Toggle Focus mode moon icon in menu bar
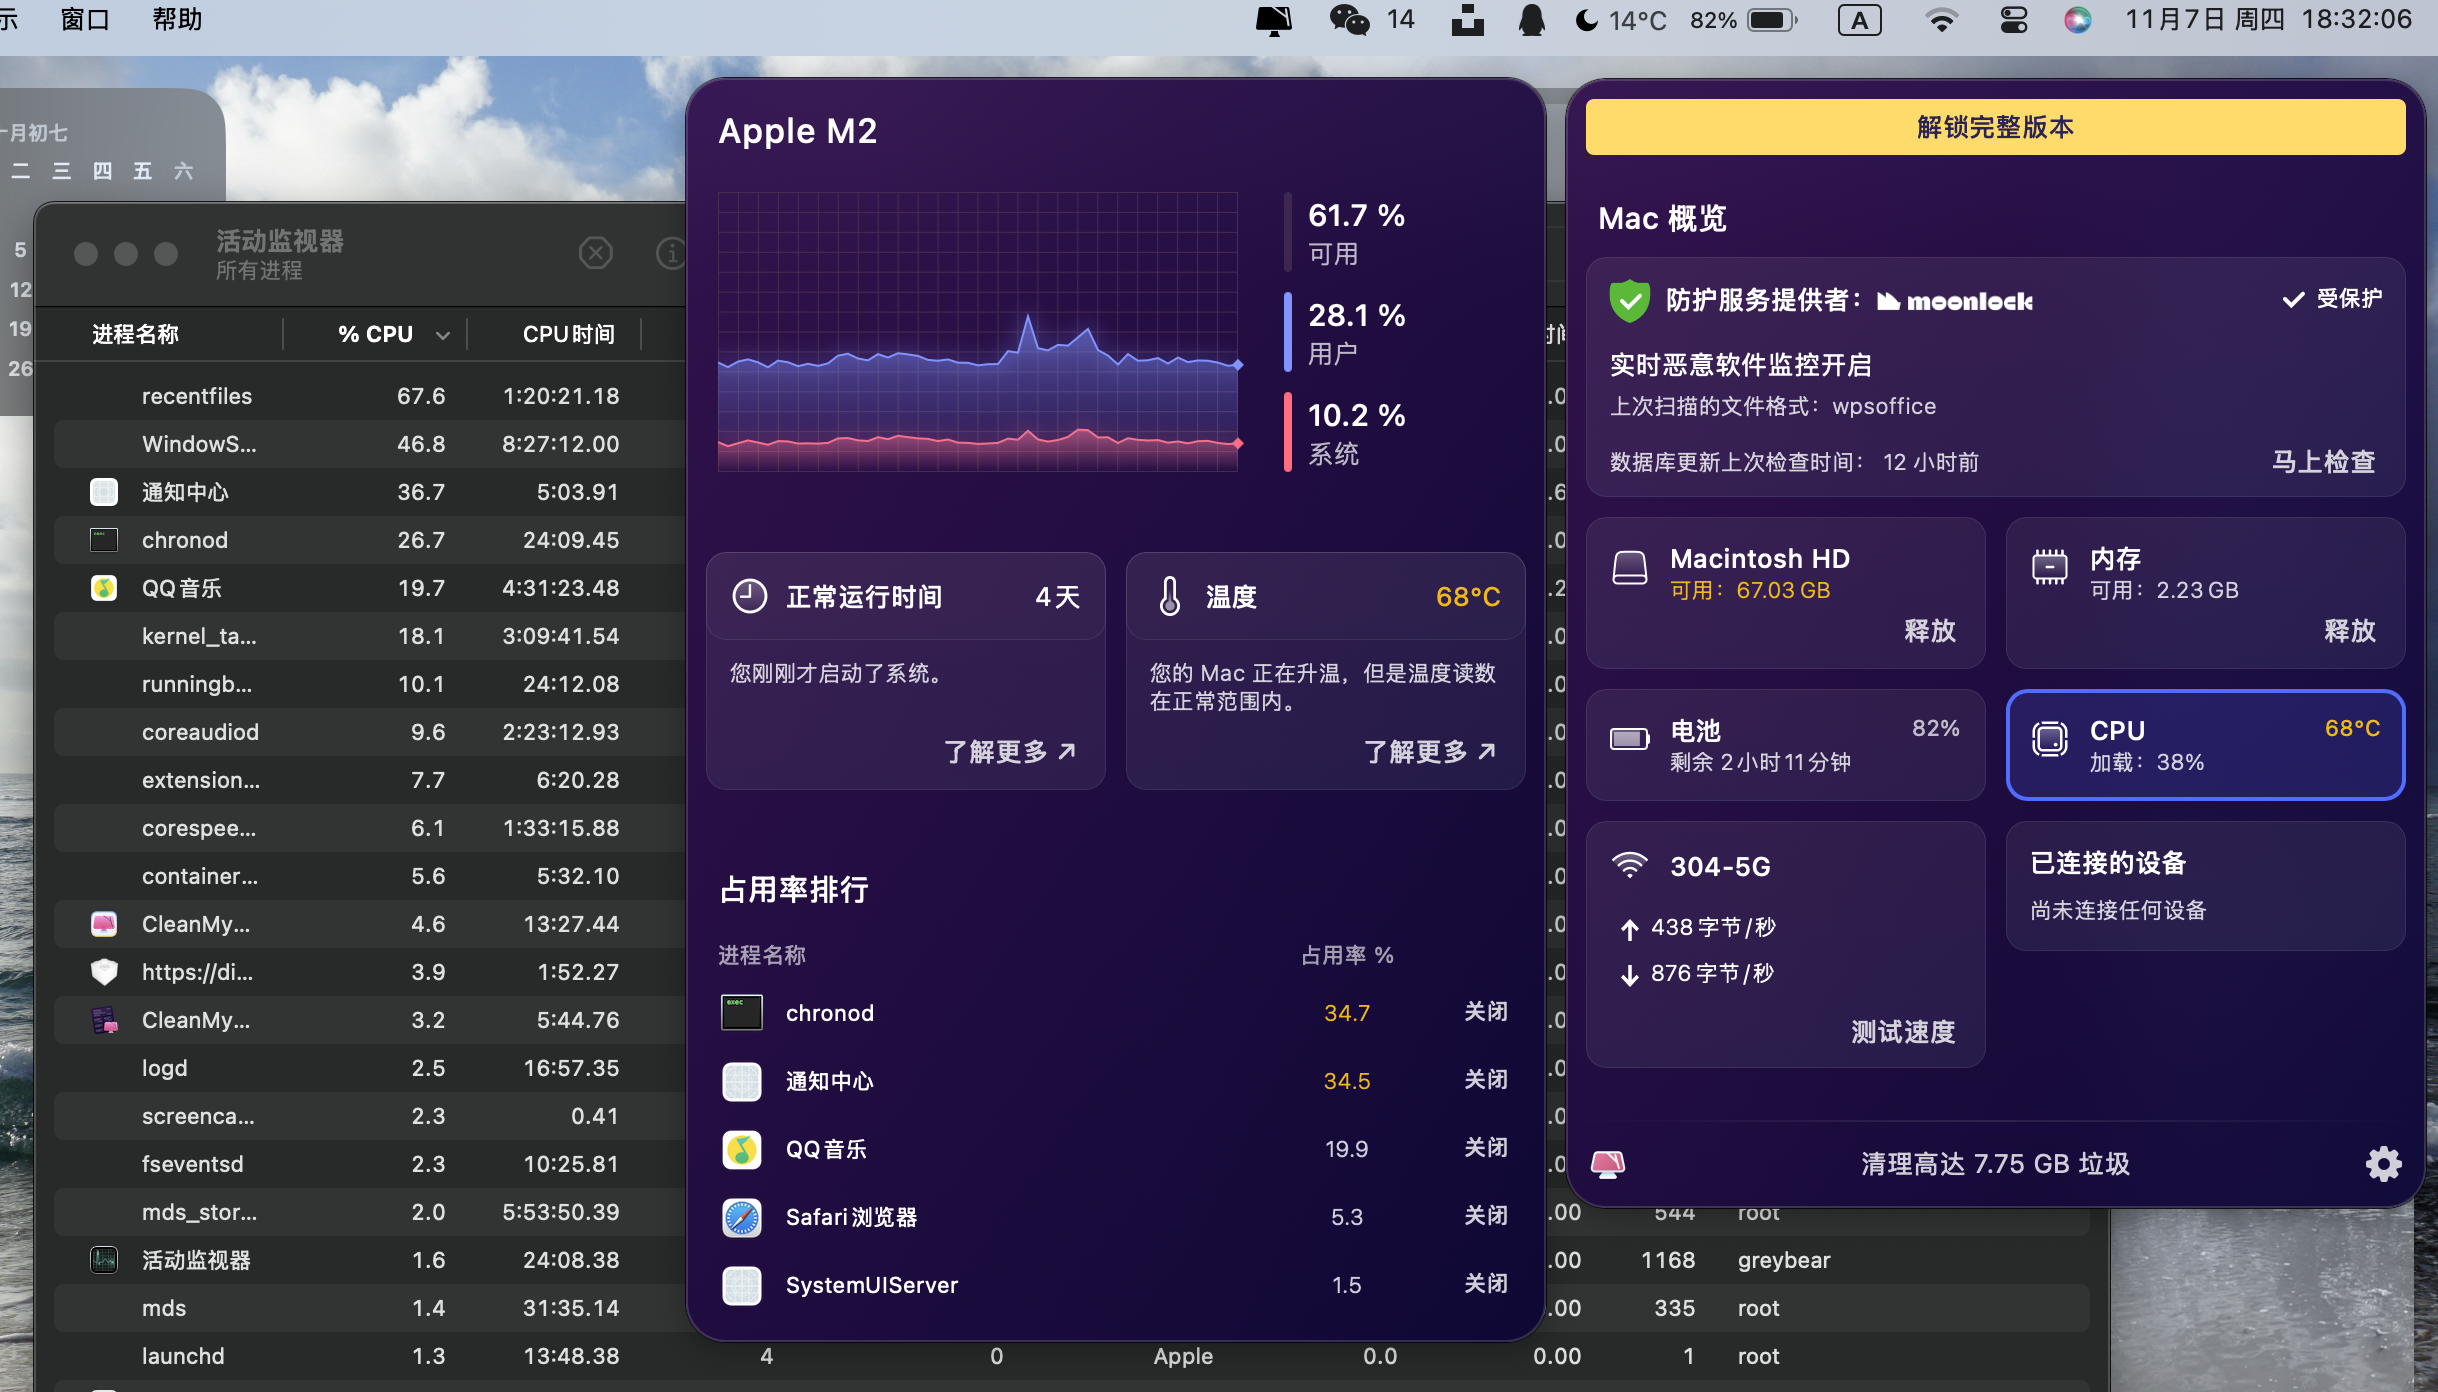This screenshot has width=2438, height=1392. (x=1586, y=20)
